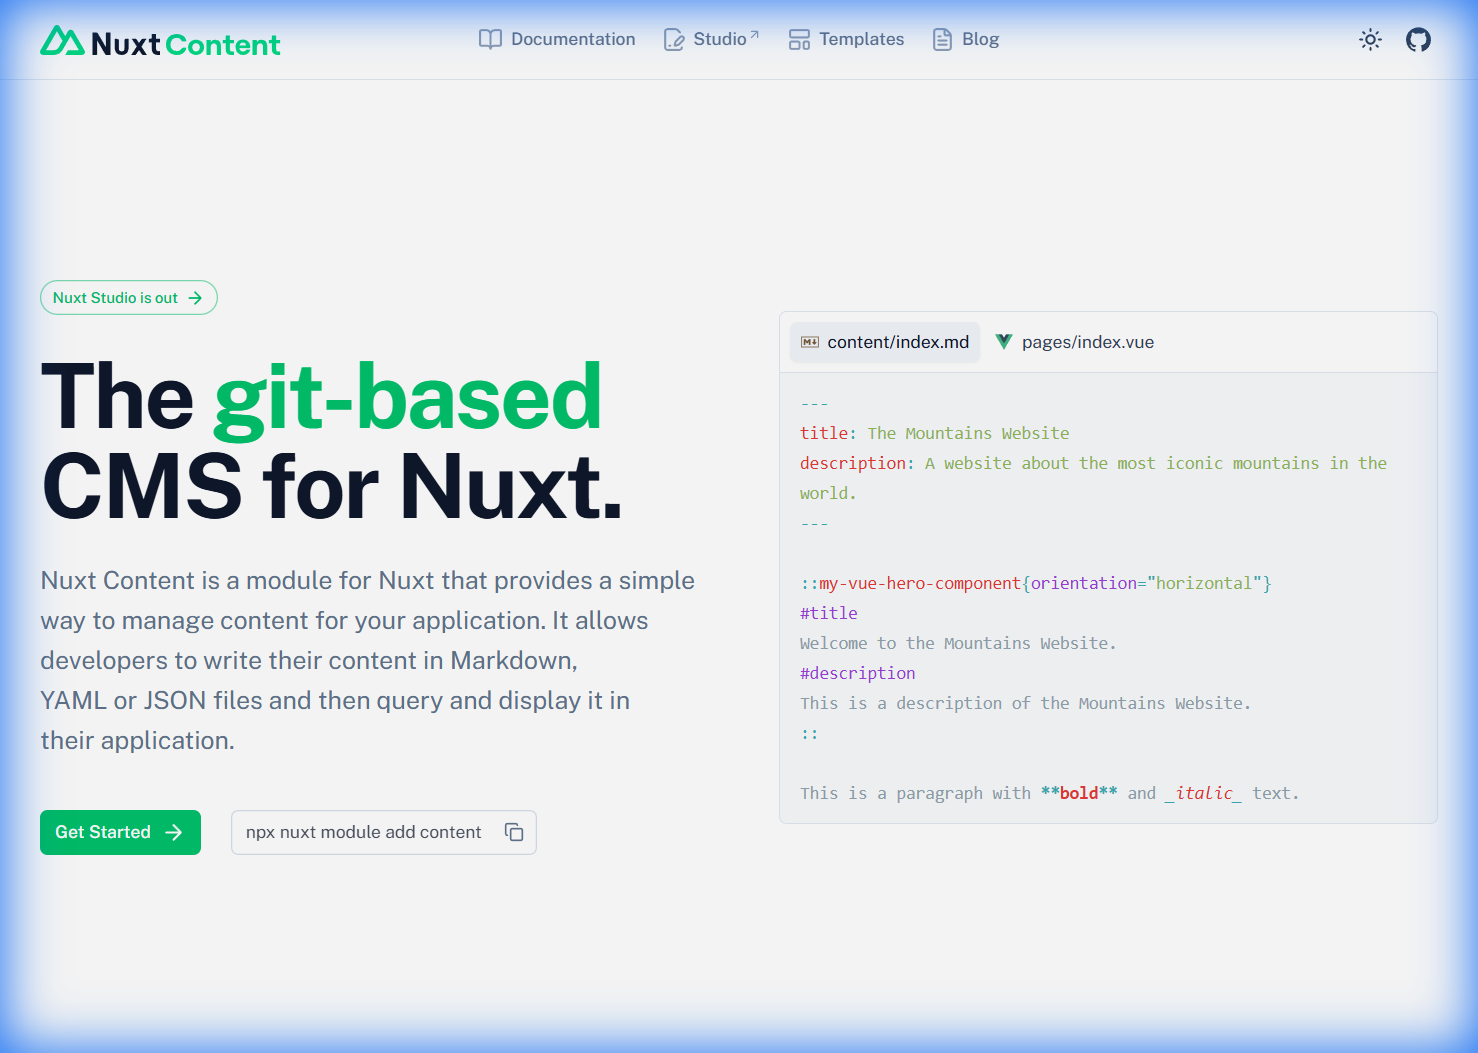Viewport: 1478px width, 1053px height.
Task: Switch to the content/index.md tab
Action: pyautogui.click(x=897, y=342)
